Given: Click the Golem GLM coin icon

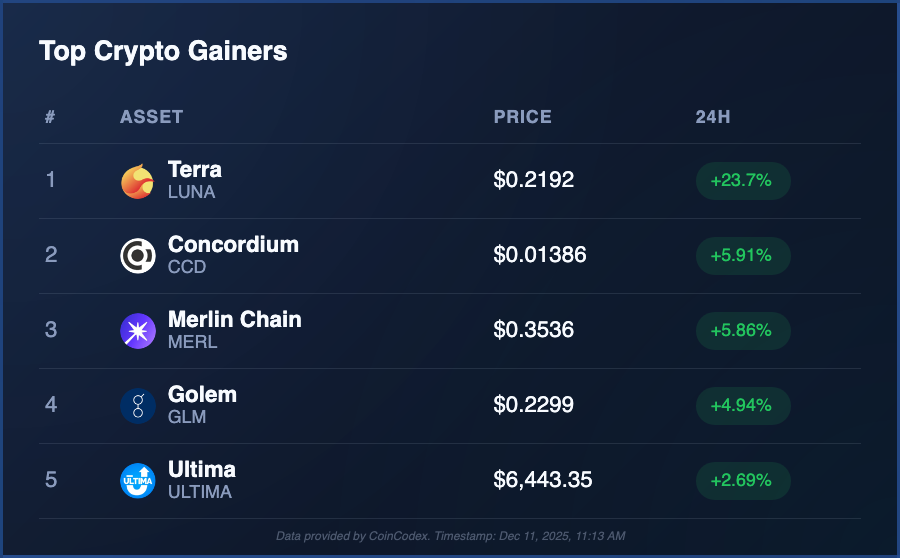Looking at the screenshot, I should 137,406.
